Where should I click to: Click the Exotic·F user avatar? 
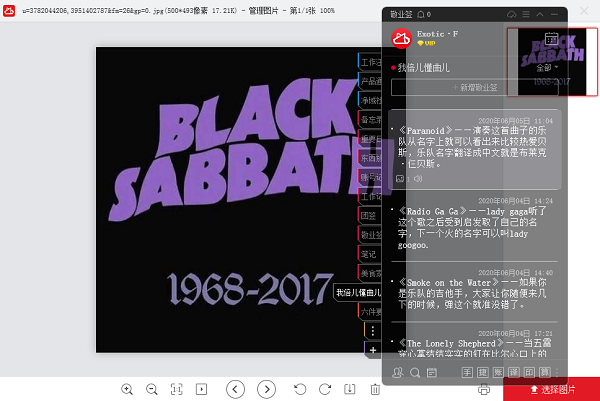[401, 38]
